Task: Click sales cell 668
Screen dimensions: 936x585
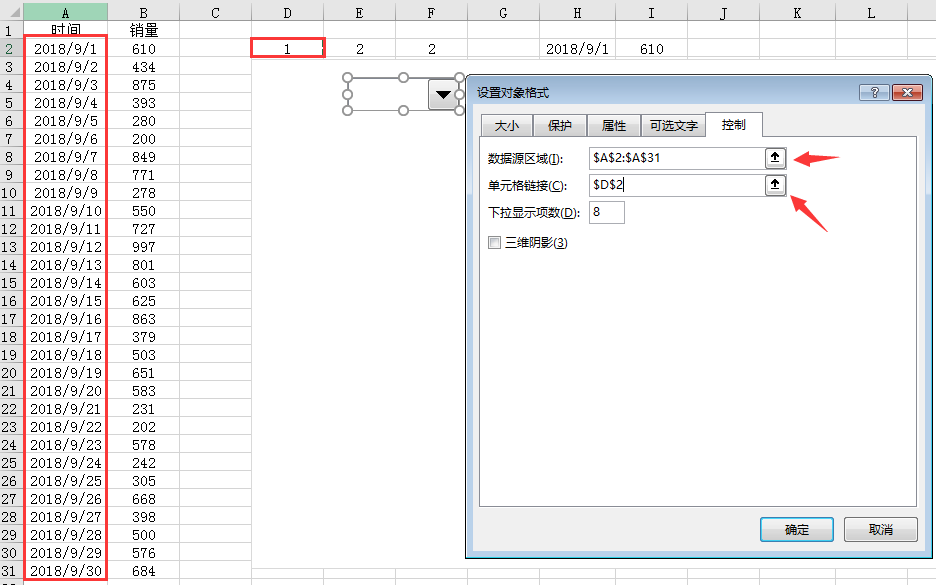Action: pos(143,498)
